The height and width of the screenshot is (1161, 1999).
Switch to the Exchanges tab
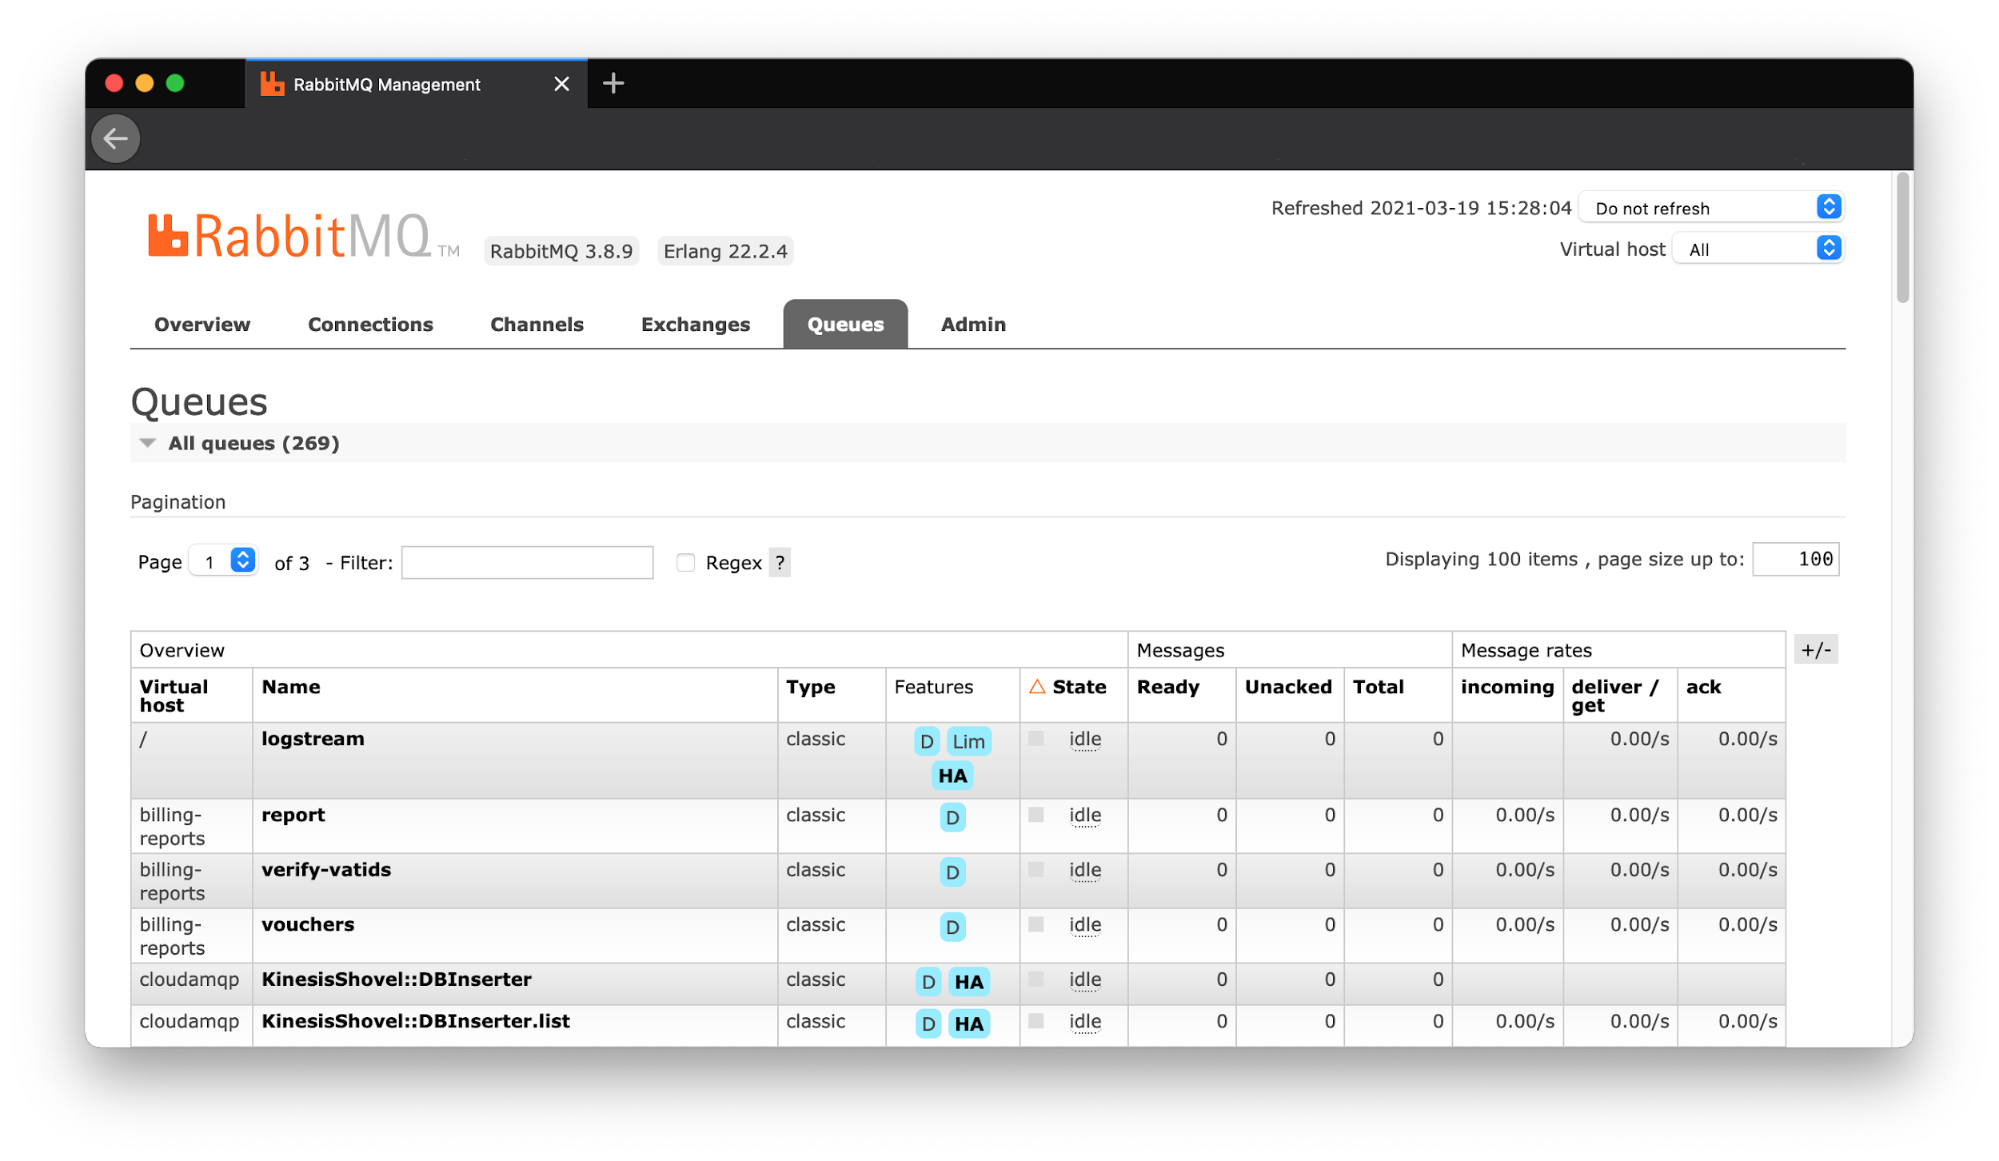tap(695, 324)
